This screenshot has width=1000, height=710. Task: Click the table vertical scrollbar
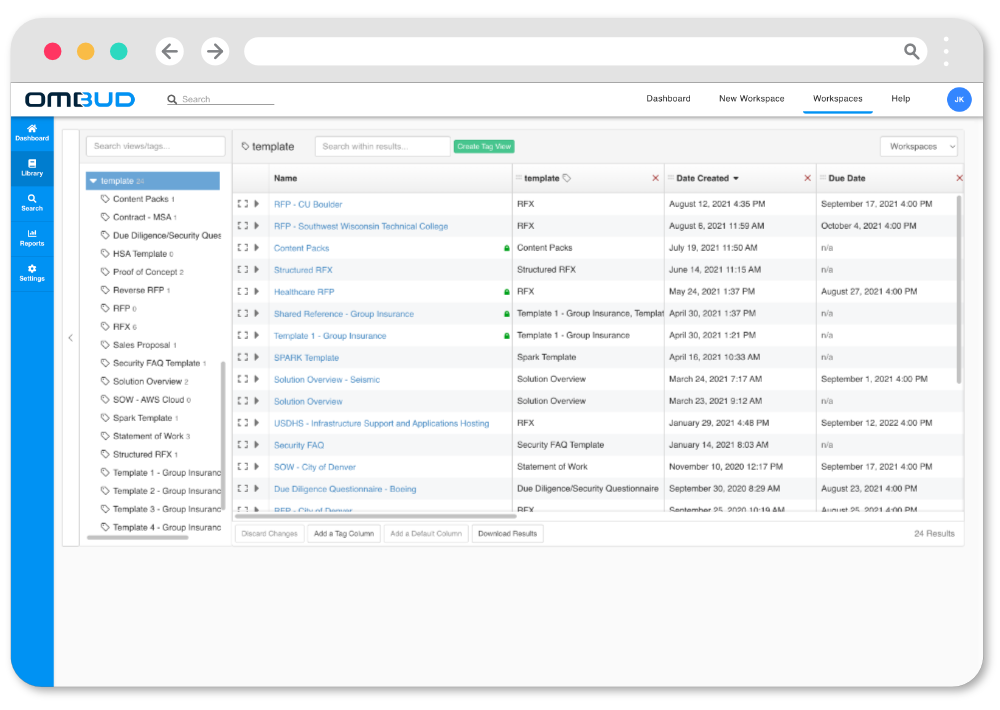point(959,290)
